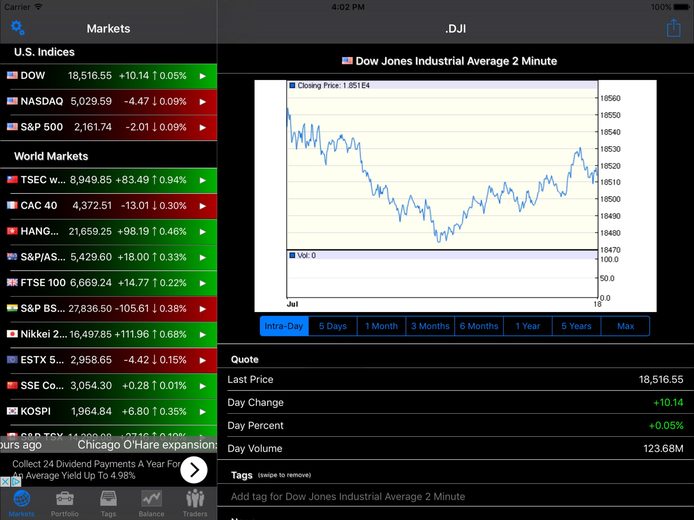694x520 pixels.
Task: Click the Day Percent value +0.05%
Action: pyautogui.click(x=666, y=425)
